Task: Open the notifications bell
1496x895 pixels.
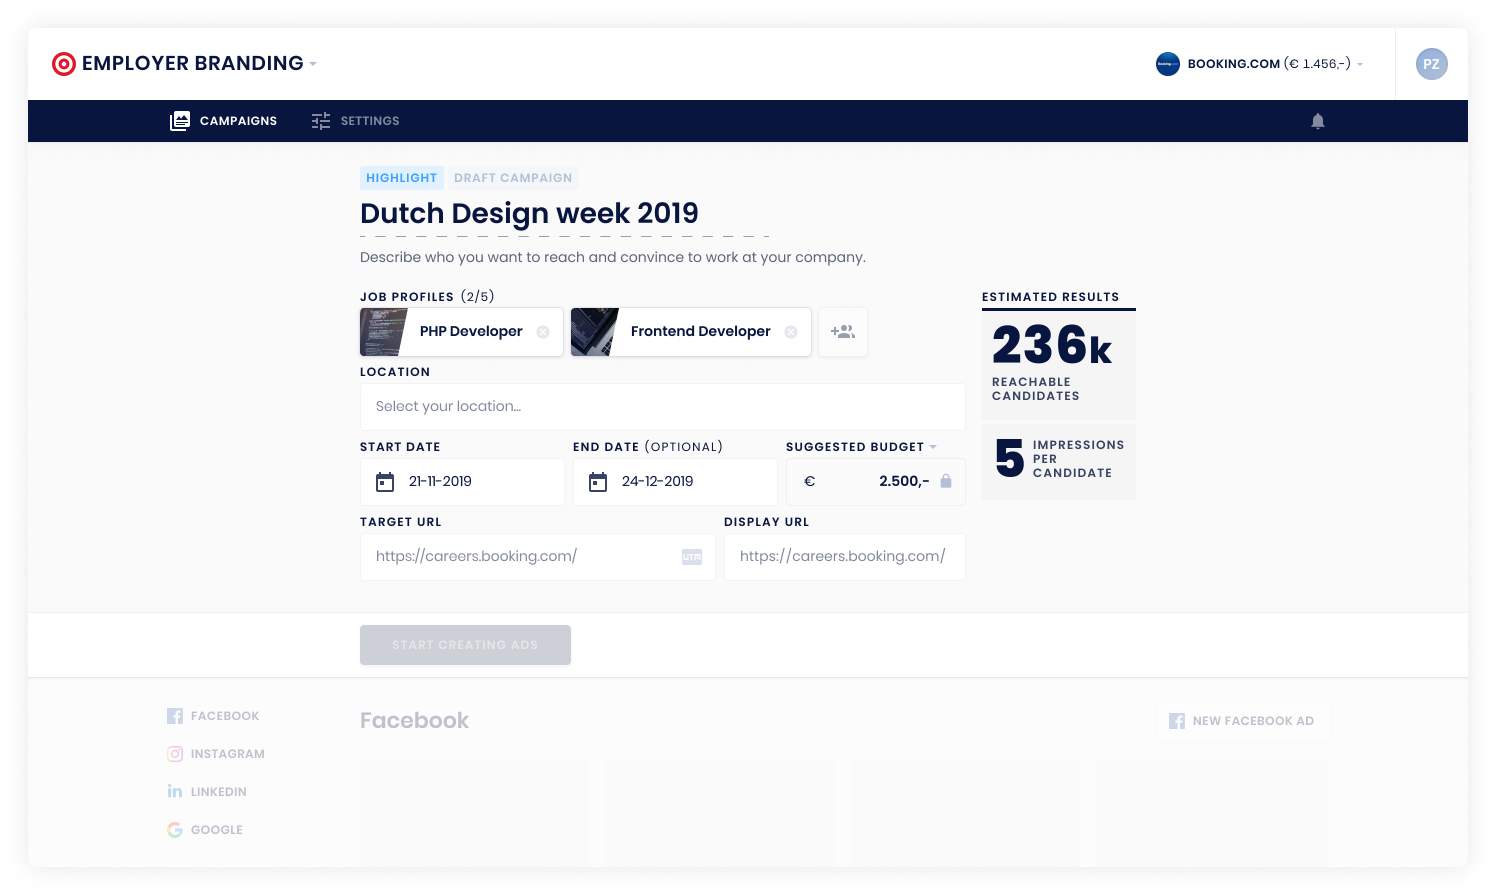Action: [1318, 121]
